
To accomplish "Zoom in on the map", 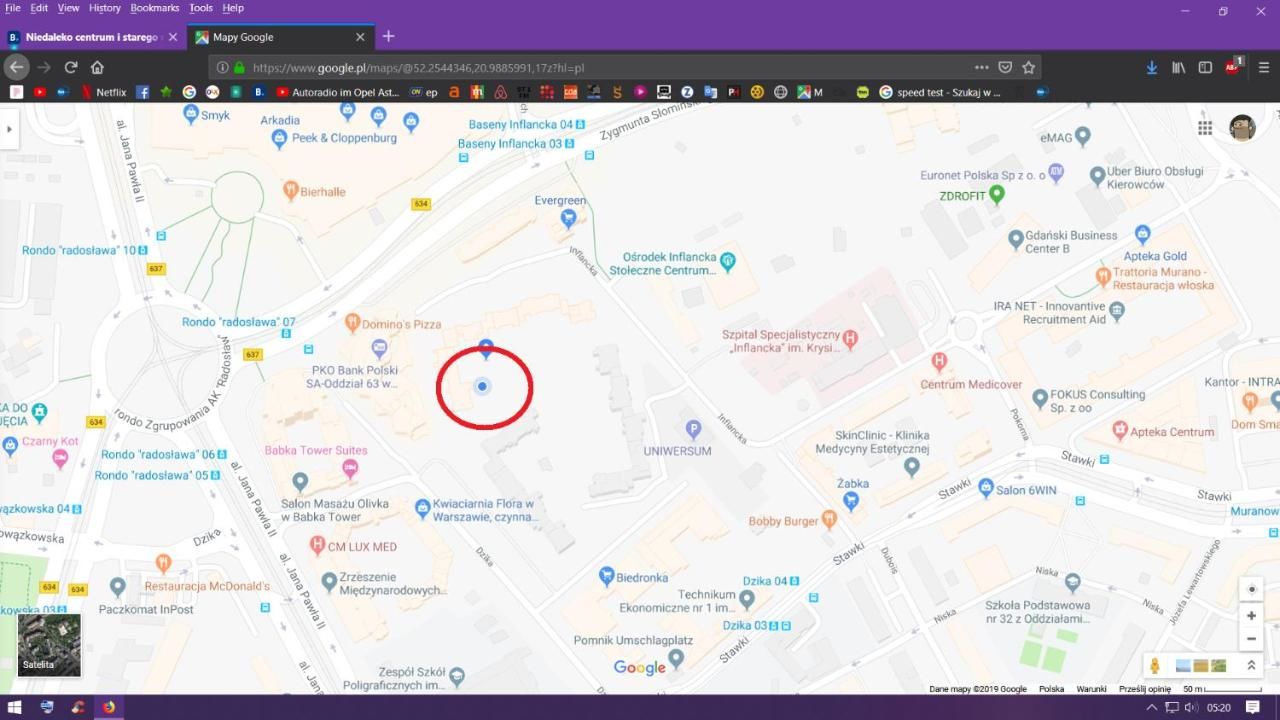I will point(1251,616).
